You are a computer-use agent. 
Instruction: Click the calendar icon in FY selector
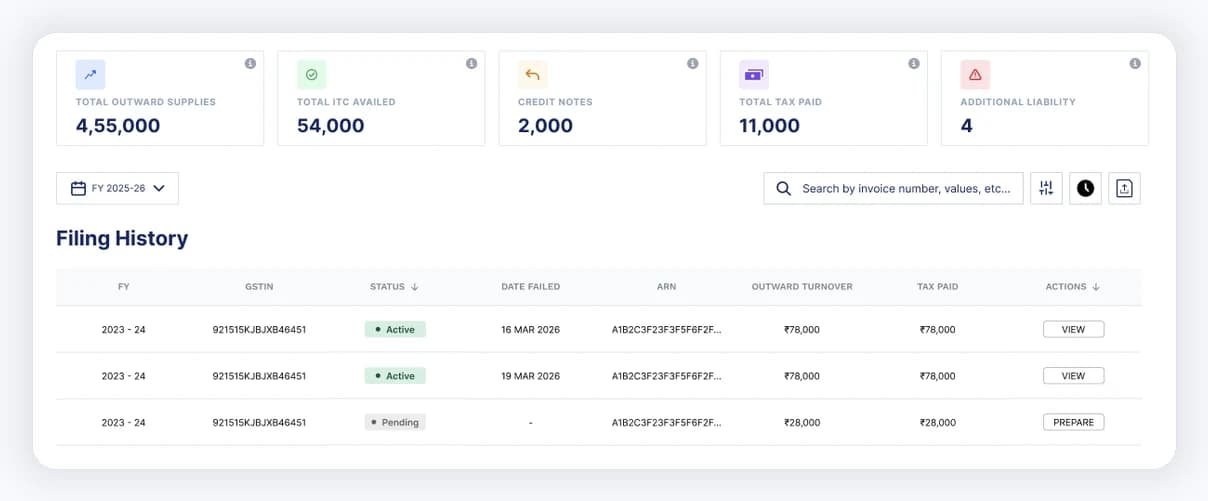[x=78, y=188]
